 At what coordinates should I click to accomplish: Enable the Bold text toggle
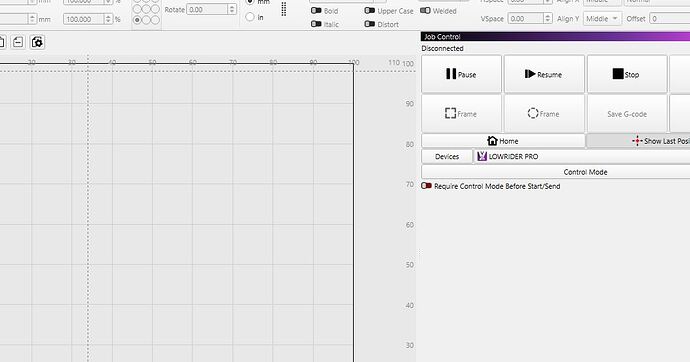tap(316, 11)
